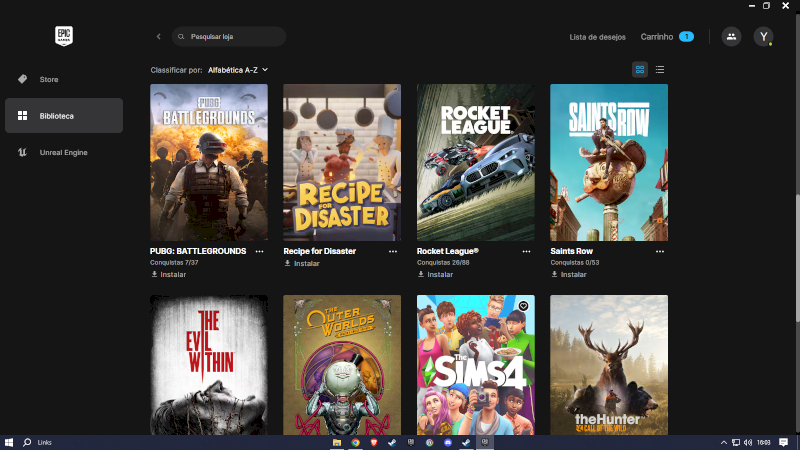The image size is (800, 450).
Task: Click the heart icon on The Sims 4
Action: (x=523, y=305)
